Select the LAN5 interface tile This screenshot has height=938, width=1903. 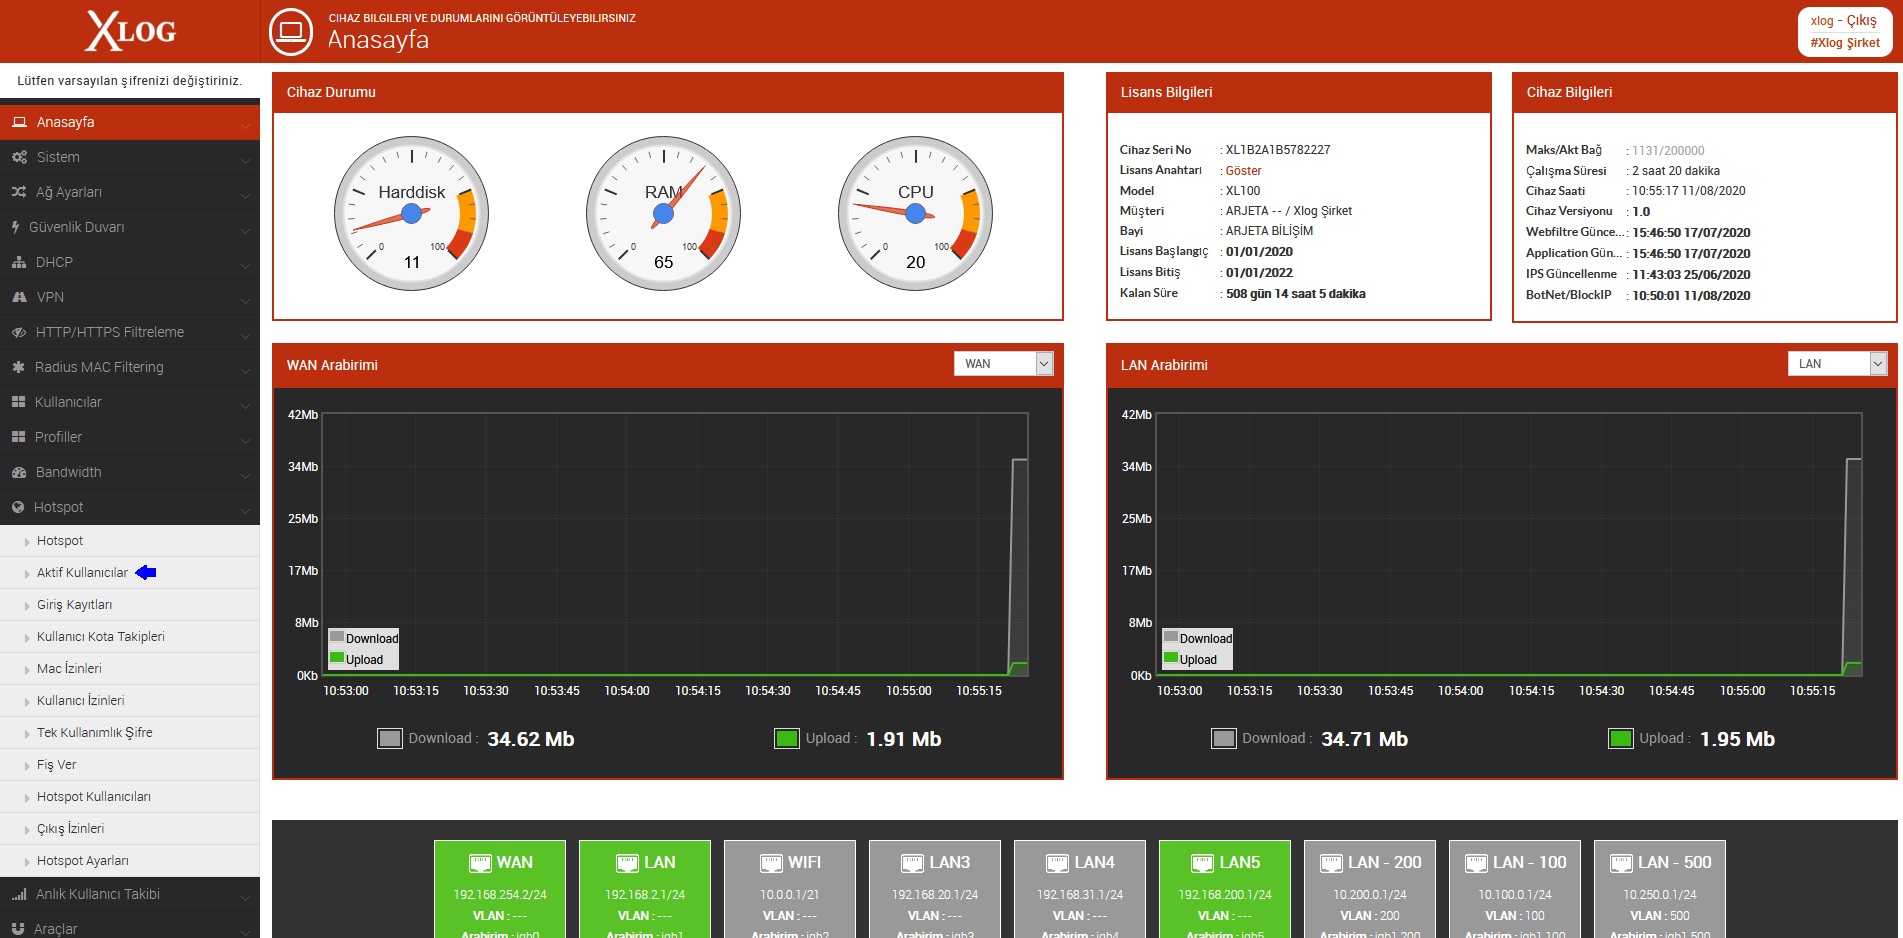[x=1225, y=889]
